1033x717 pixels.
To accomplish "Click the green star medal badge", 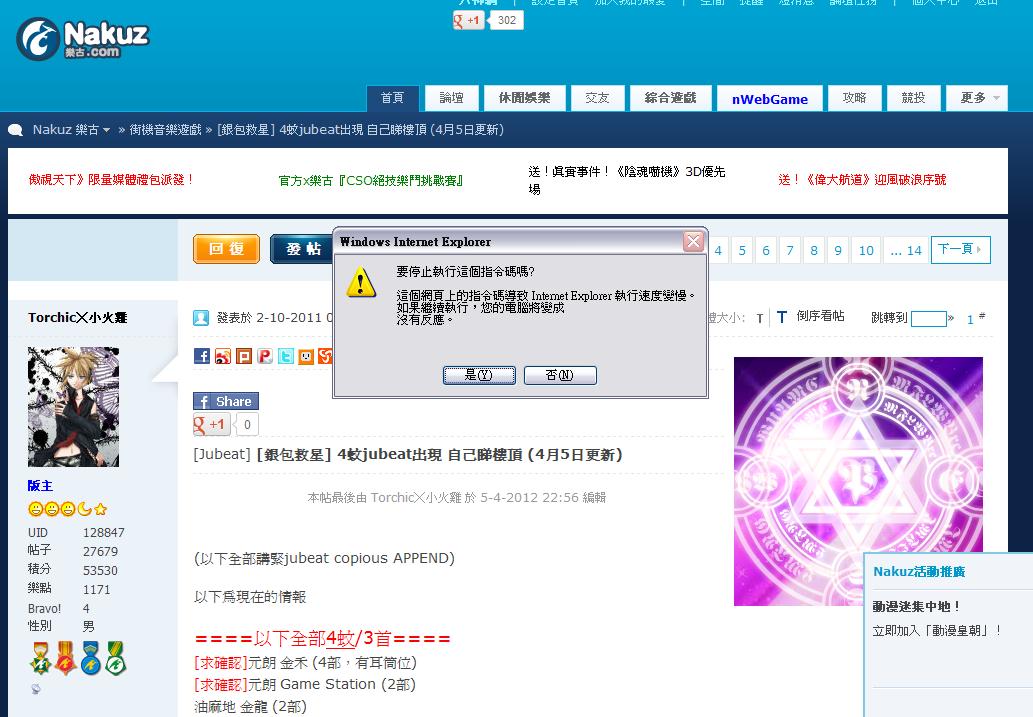I will [40, 658].
